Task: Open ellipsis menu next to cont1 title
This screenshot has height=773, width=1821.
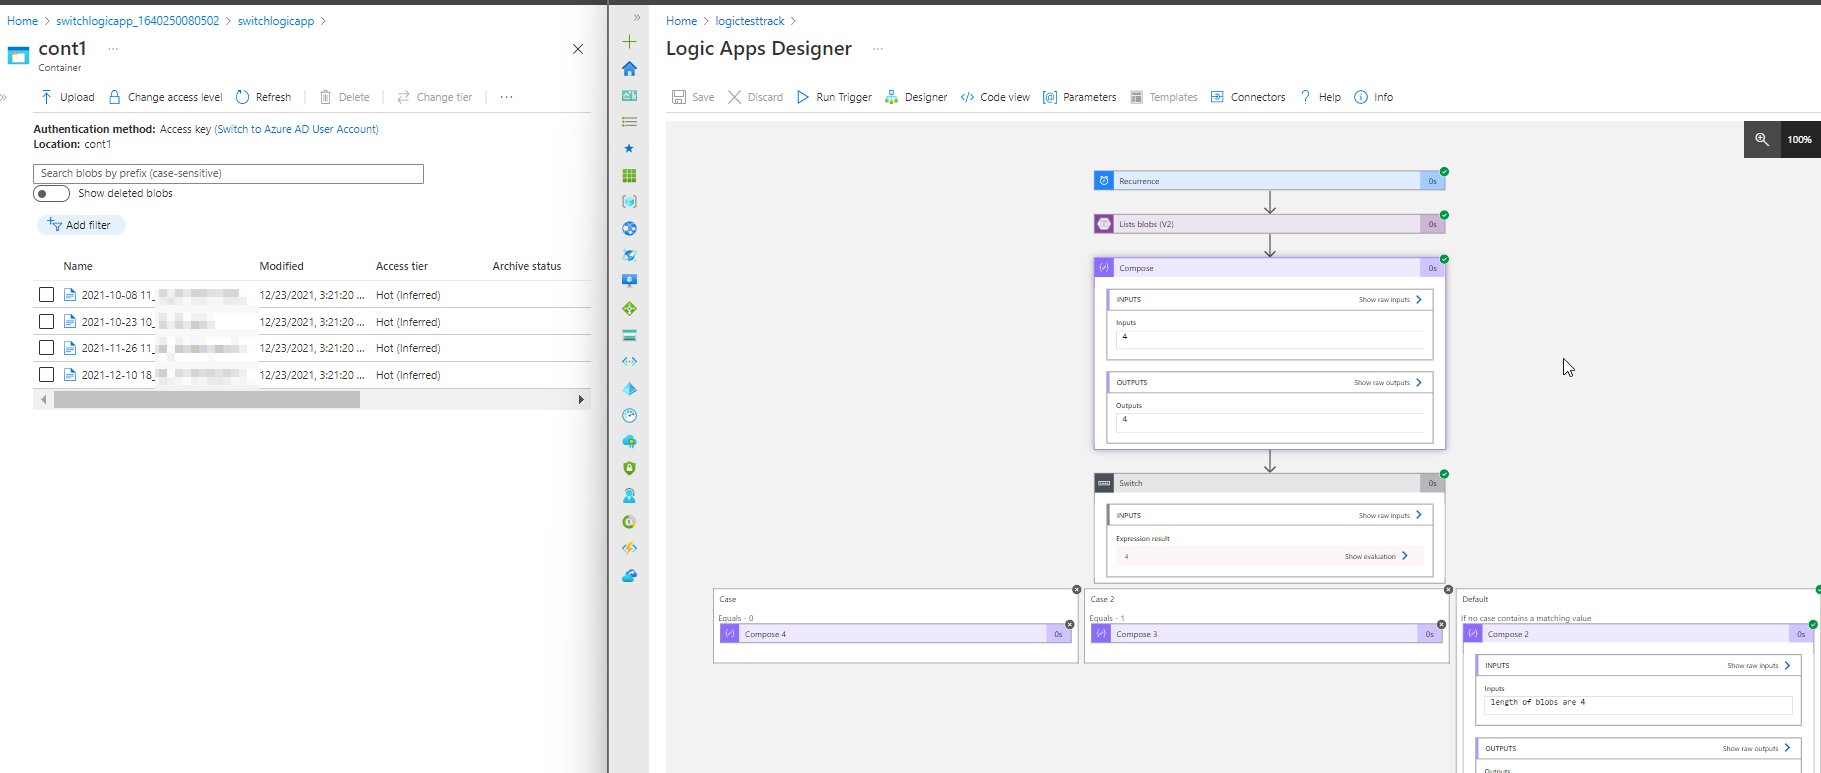Action: point(113,49)
